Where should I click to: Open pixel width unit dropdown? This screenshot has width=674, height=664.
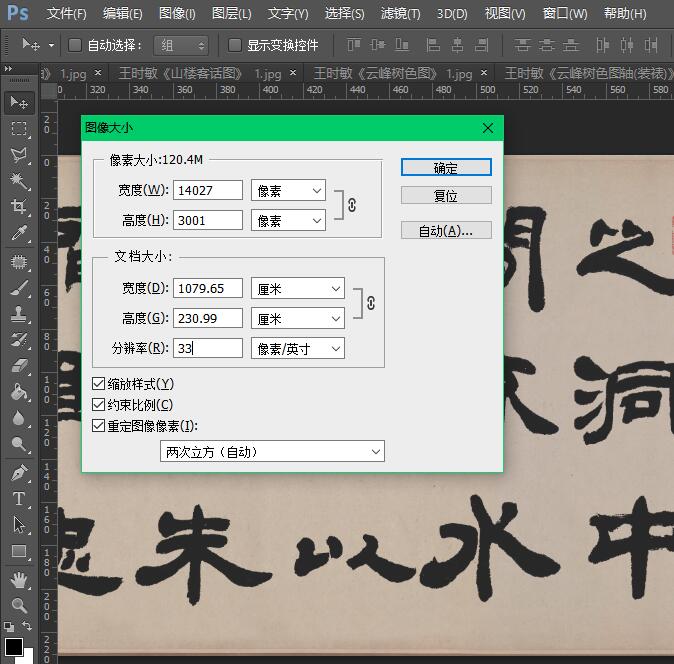(288, 190)
